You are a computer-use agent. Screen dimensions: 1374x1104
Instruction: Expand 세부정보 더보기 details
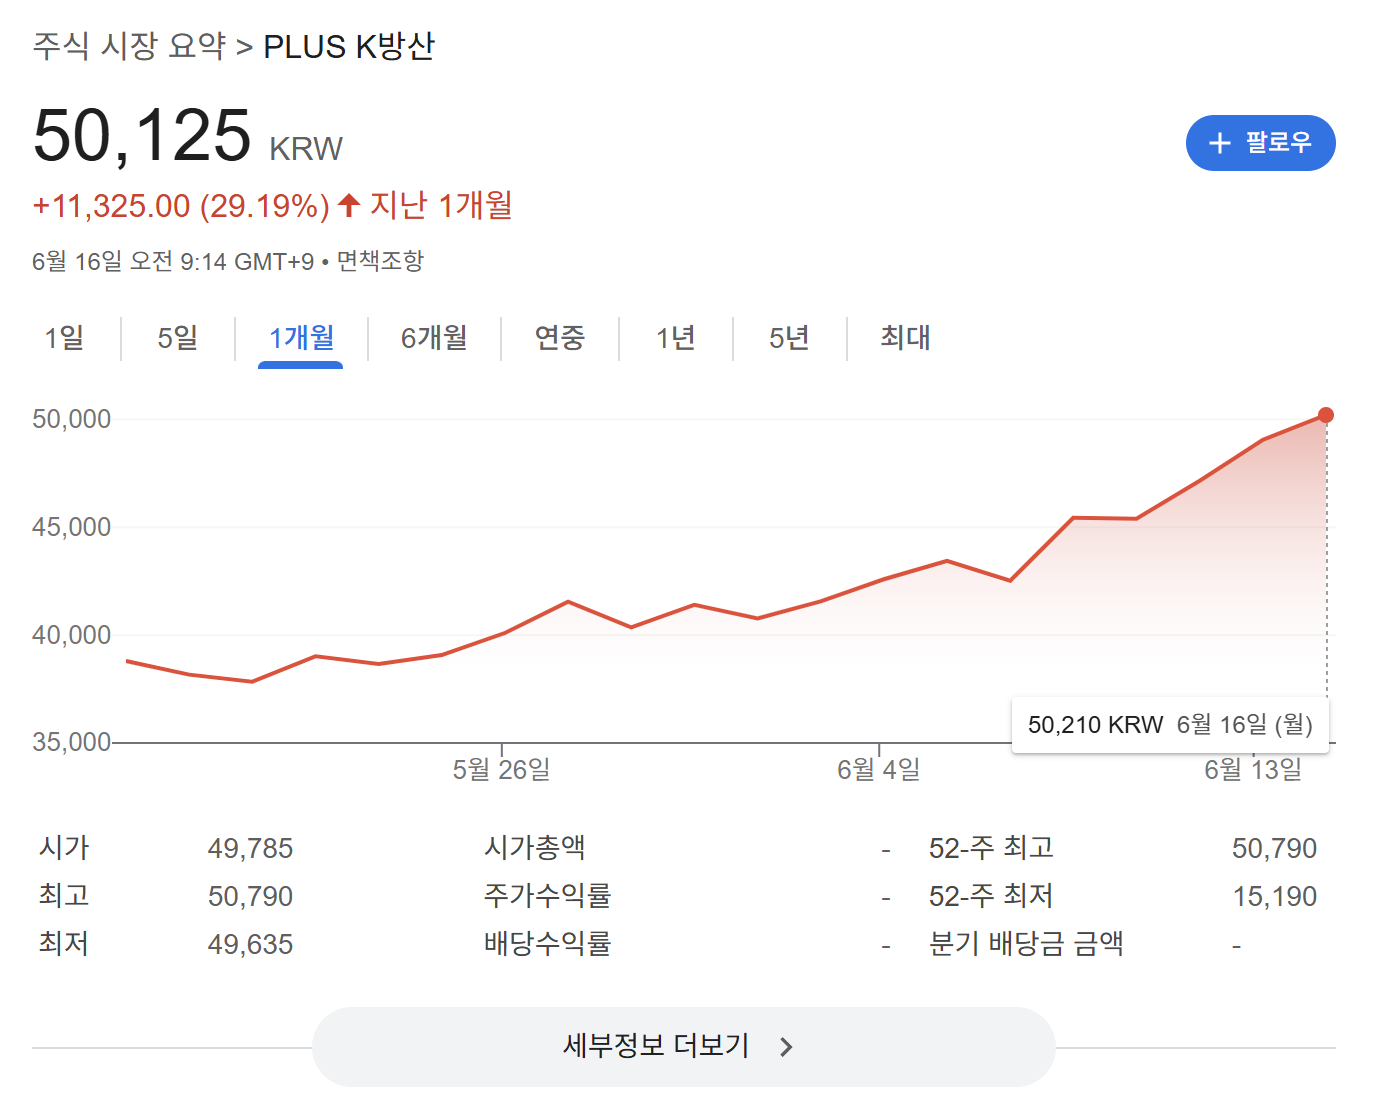click(683, 1047)
